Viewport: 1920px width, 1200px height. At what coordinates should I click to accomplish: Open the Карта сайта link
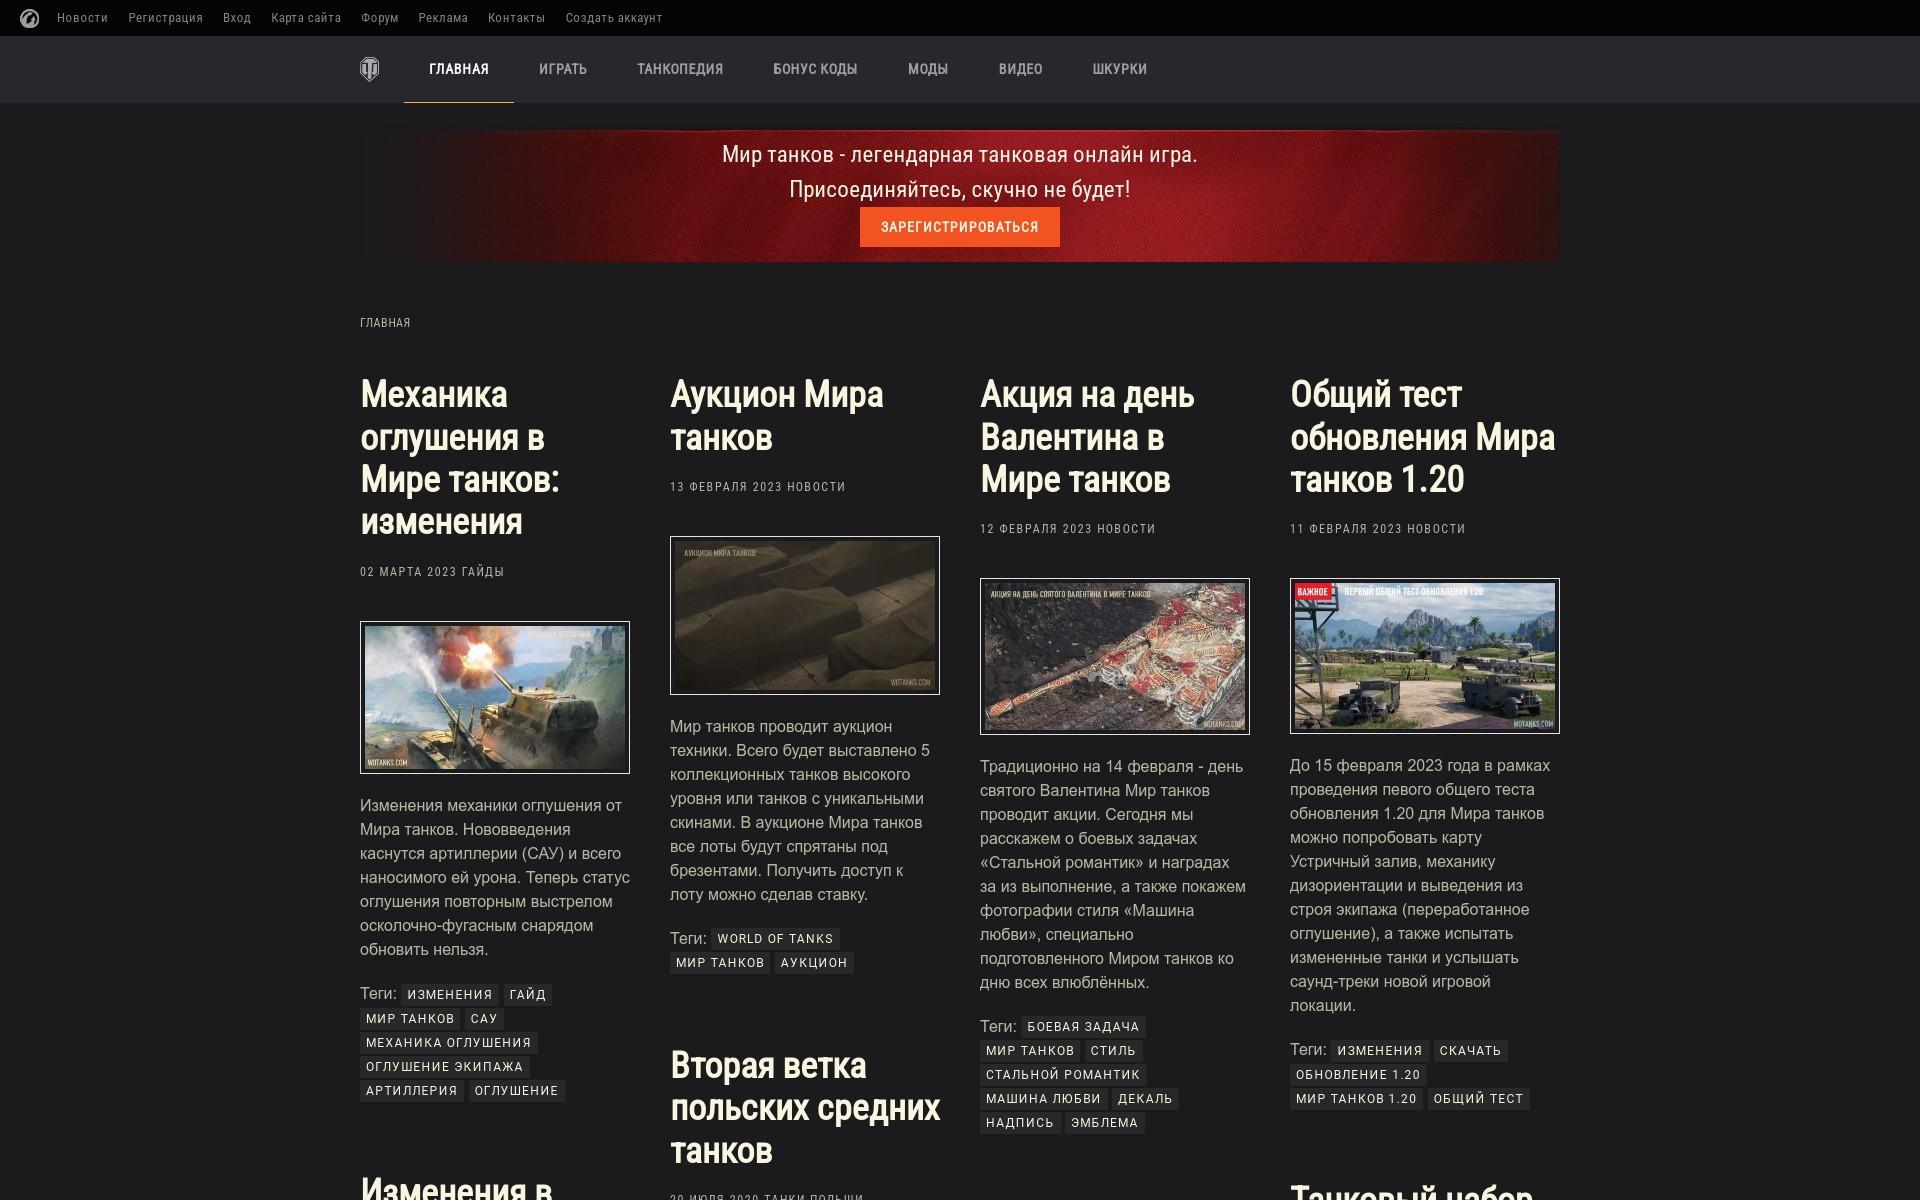pos(305,18)
